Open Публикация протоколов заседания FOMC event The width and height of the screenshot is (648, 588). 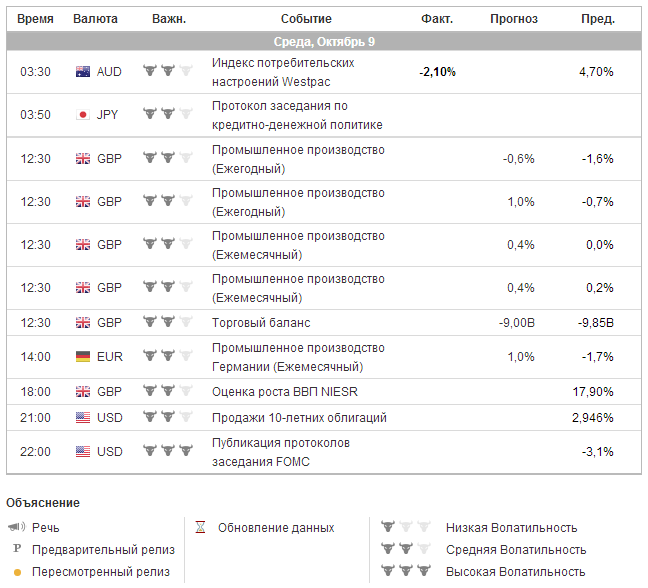click(x=281, y=452)
